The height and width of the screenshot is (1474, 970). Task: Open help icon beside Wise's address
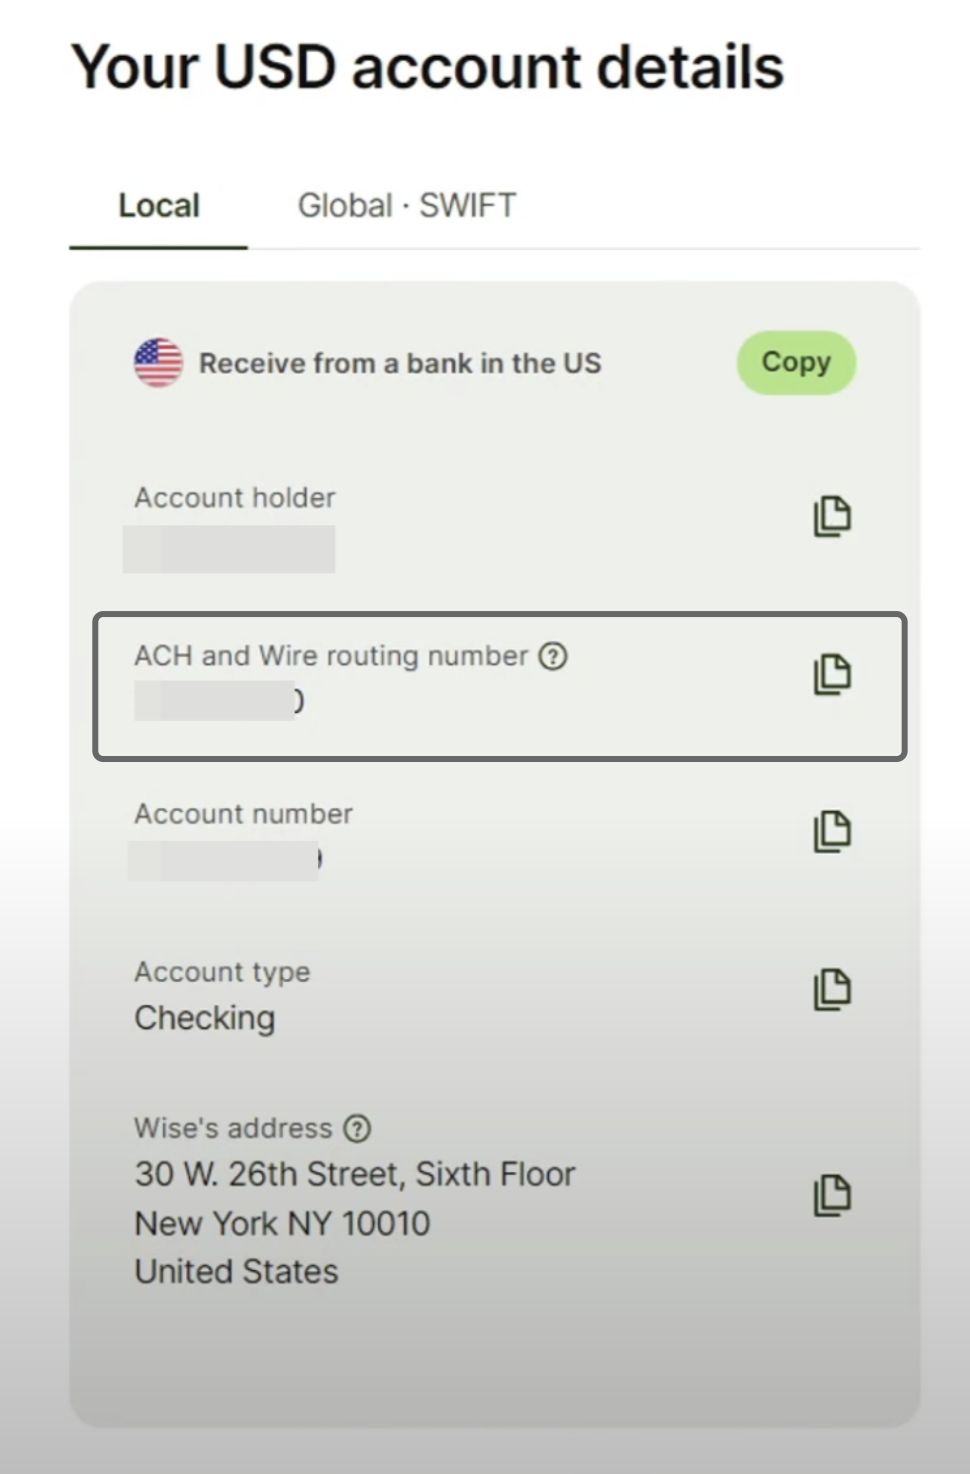pos(357,1129)
